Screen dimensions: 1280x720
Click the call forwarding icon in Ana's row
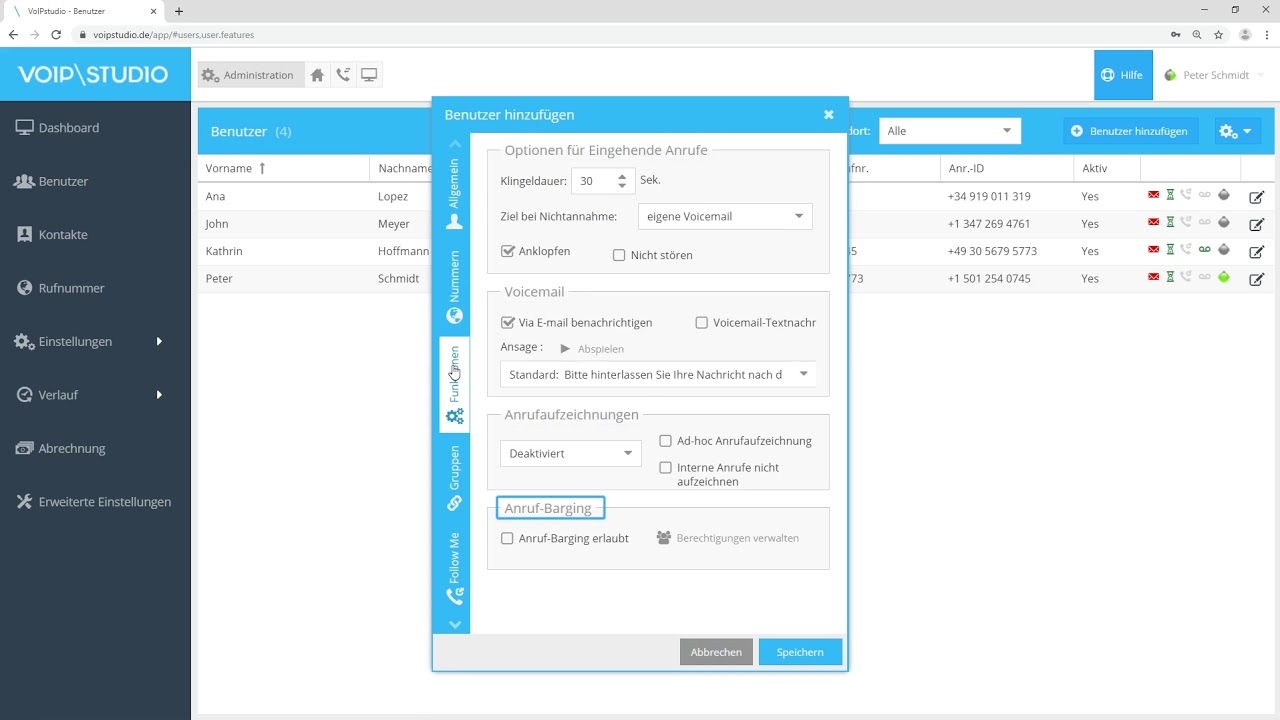tap(1186, 195)
